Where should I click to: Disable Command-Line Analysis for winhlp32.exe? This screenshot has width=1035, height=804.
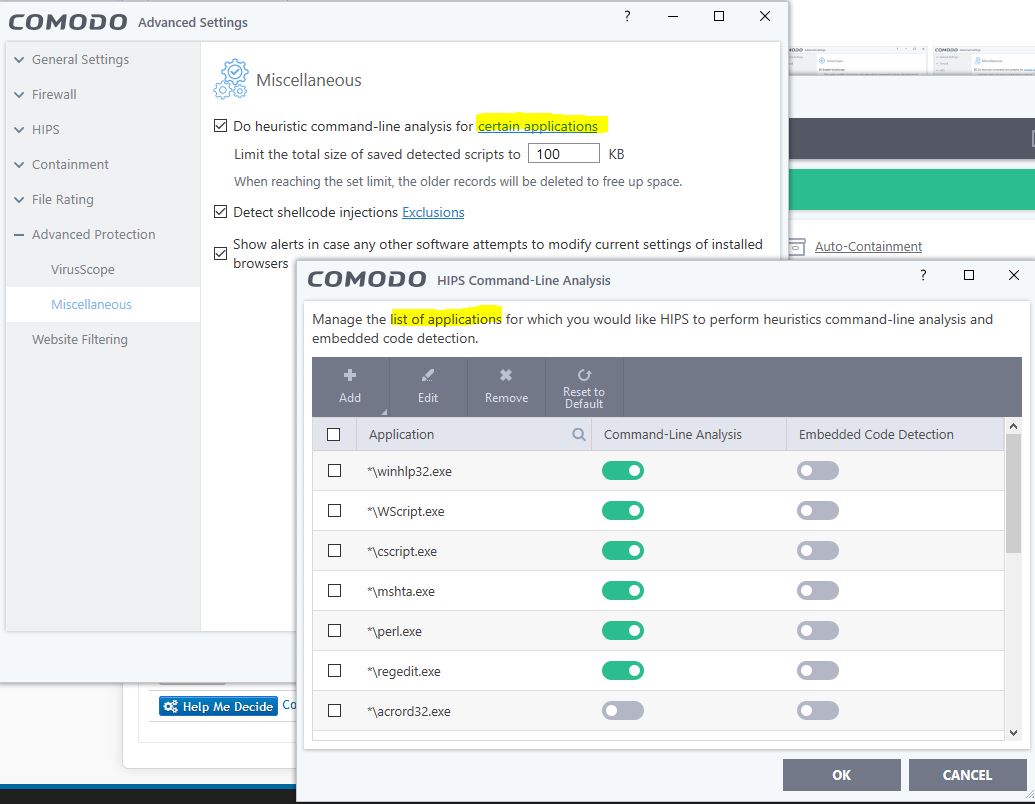pyautogui.click(x=622, y=471)
